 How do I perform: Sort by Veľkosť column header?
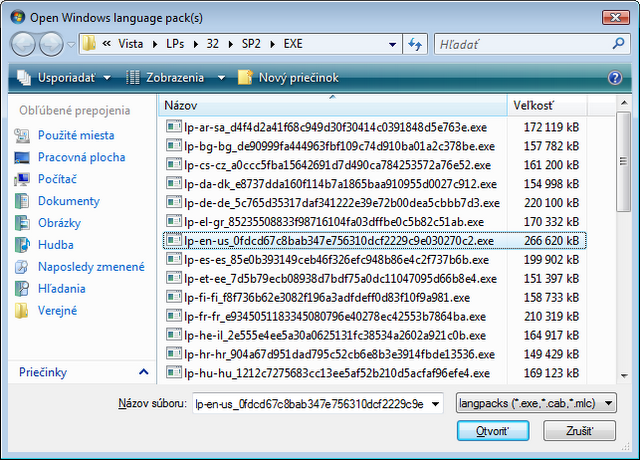tap(547, 105)
